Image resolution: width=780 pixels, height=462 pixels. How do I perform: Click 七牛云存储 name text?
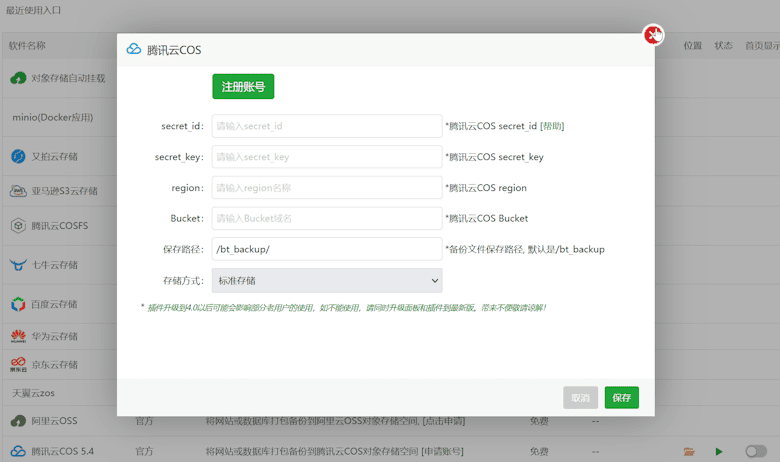click(55, 265)
